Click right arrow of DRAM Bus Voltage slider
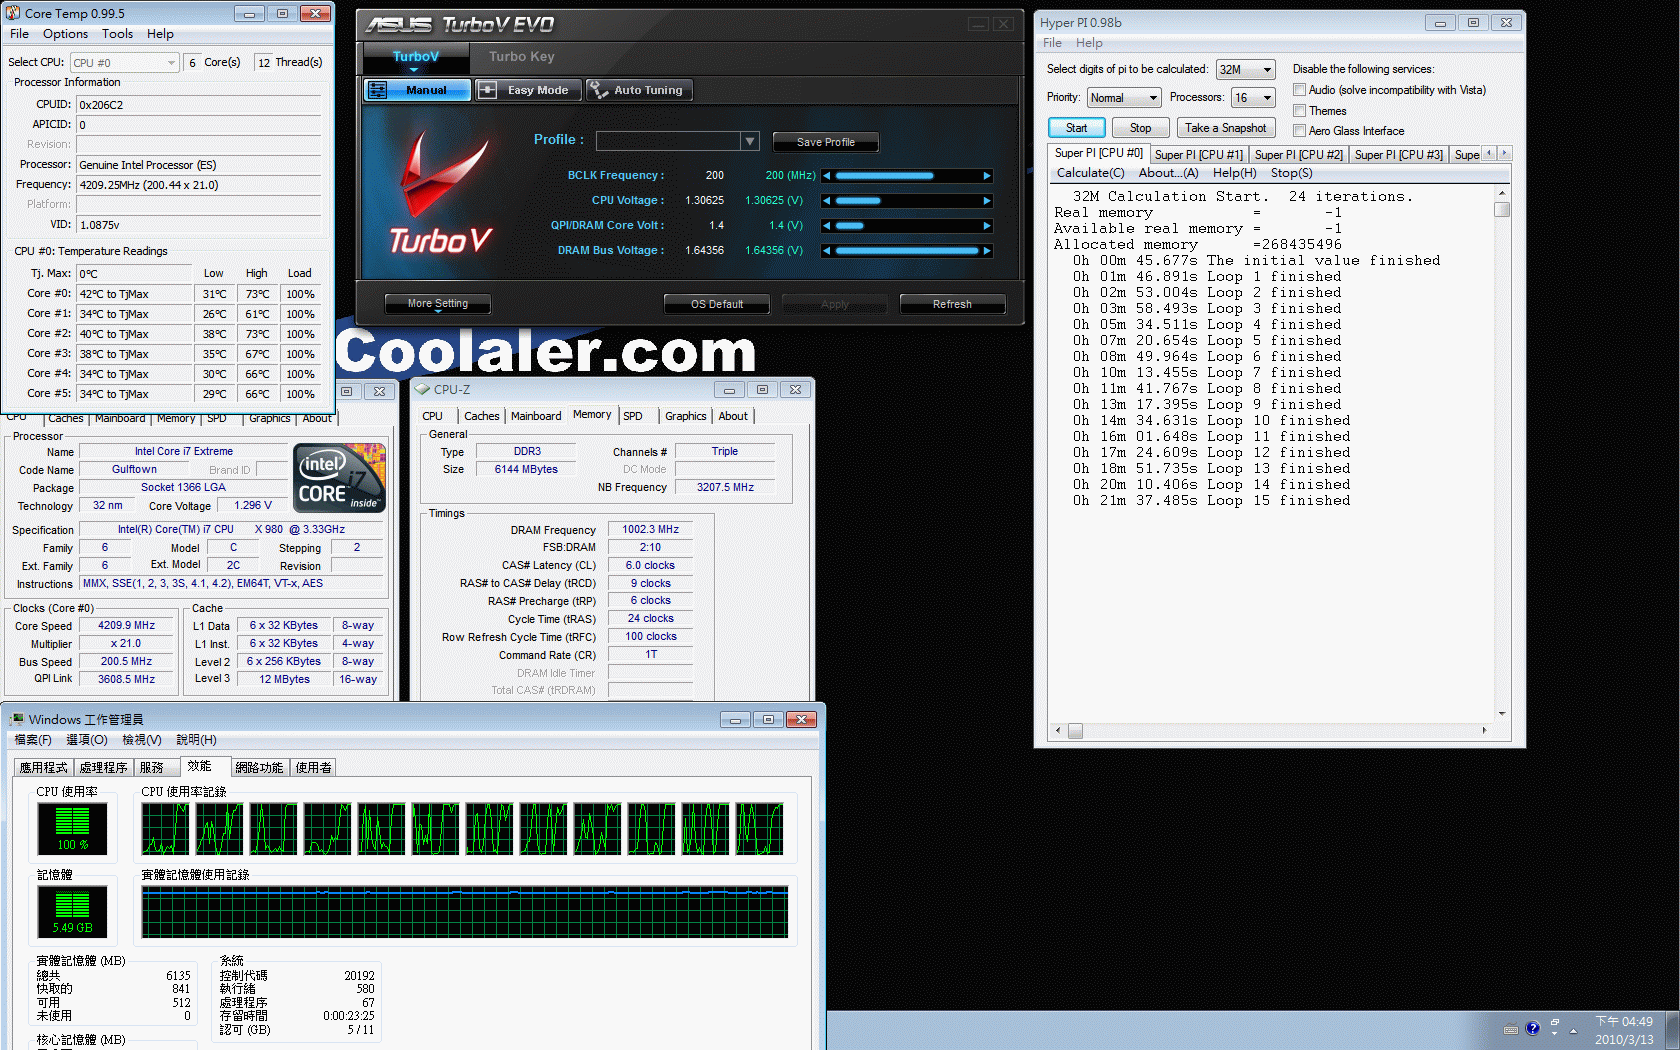 coord(987,251)
